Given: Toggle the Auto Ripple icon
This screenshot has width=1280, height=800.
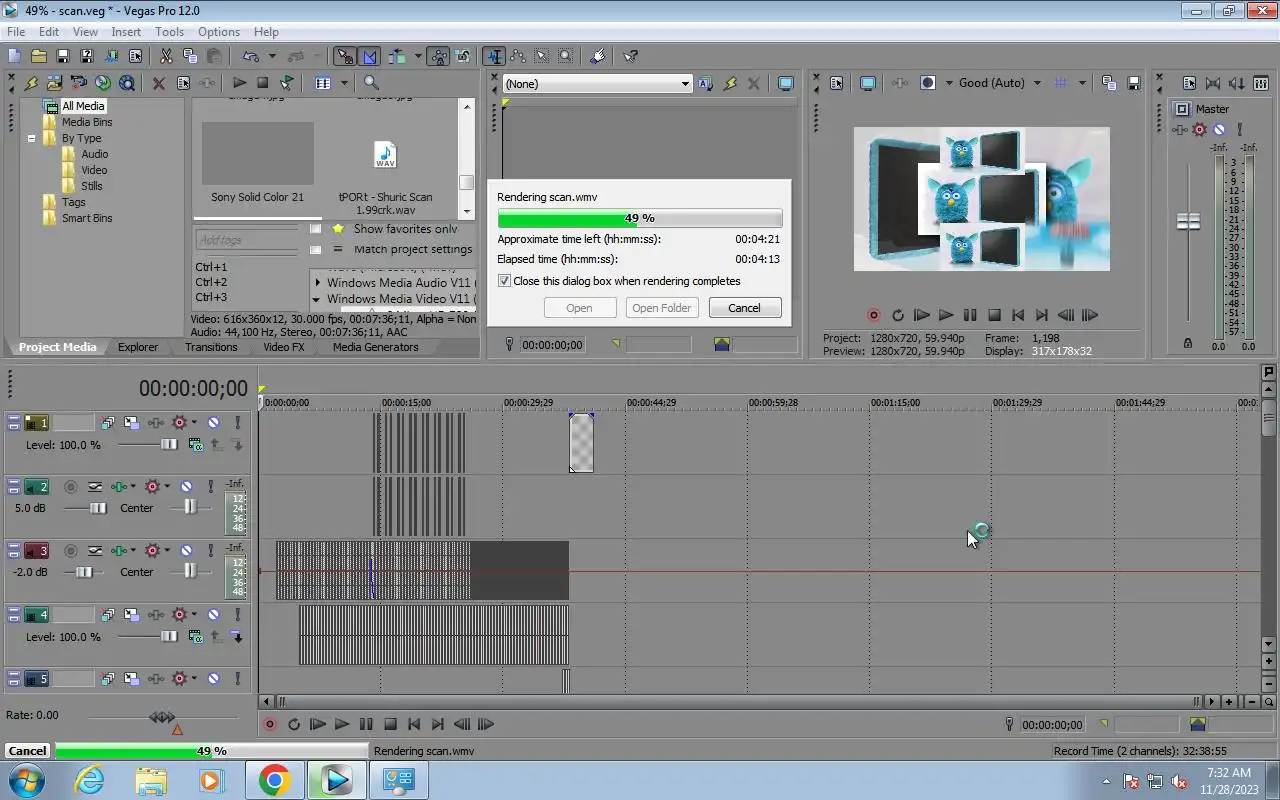Looking at the screenshot, I should 398,56.
